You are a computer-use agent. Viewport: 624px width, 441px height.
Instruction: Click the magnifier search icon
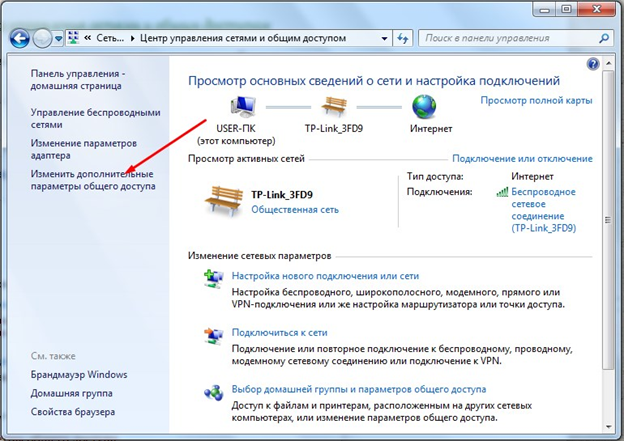tap(604, 38)
